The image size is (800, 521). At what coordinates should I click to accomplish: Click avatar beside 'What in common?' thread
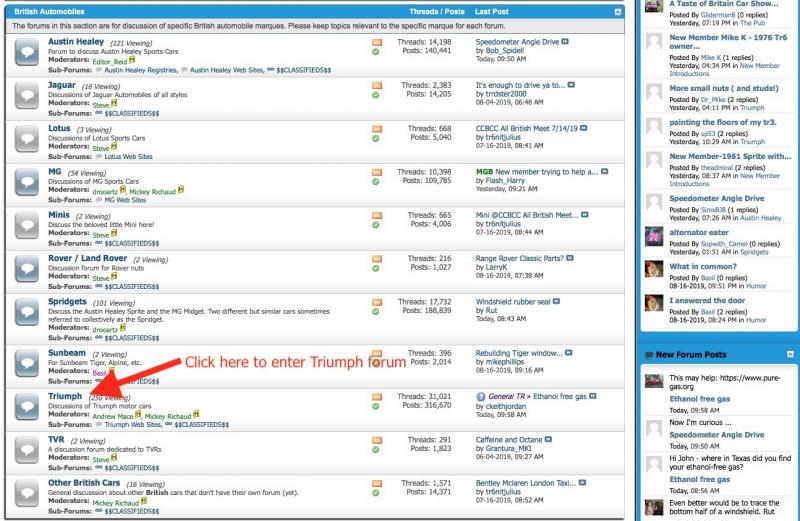(x=654, y=269)
